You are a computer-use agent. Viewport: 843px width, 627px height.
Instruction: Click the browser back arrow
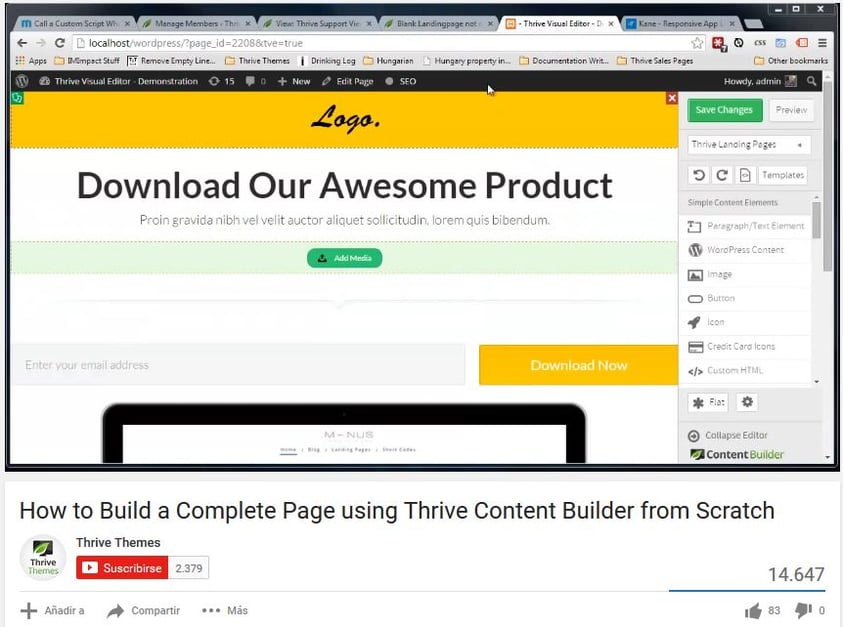(x=22, y=43)
